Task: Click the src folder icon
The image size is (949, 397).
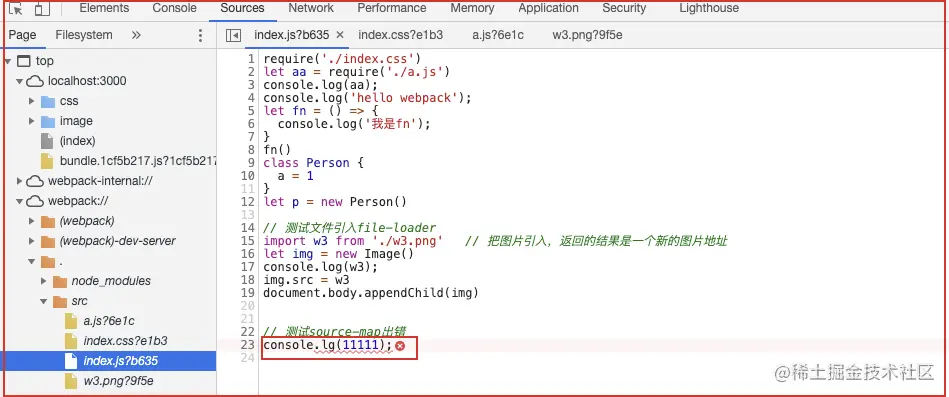Action: pos(60,301)
